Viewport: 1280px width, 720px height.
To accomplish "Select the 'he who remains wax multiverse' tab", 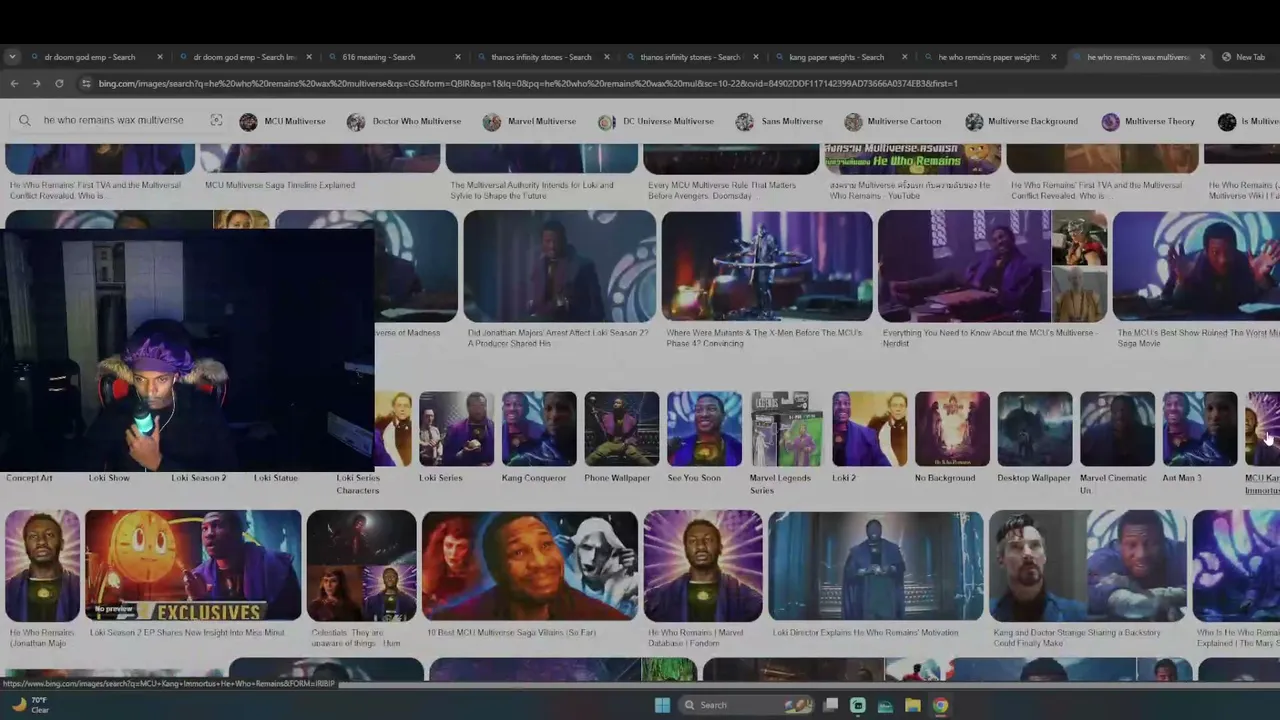I will [1137, 57].
